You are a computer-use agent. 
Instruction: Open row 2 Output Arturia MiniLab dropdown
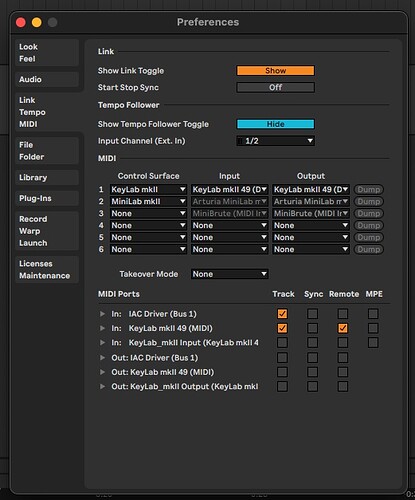(311, 201)
